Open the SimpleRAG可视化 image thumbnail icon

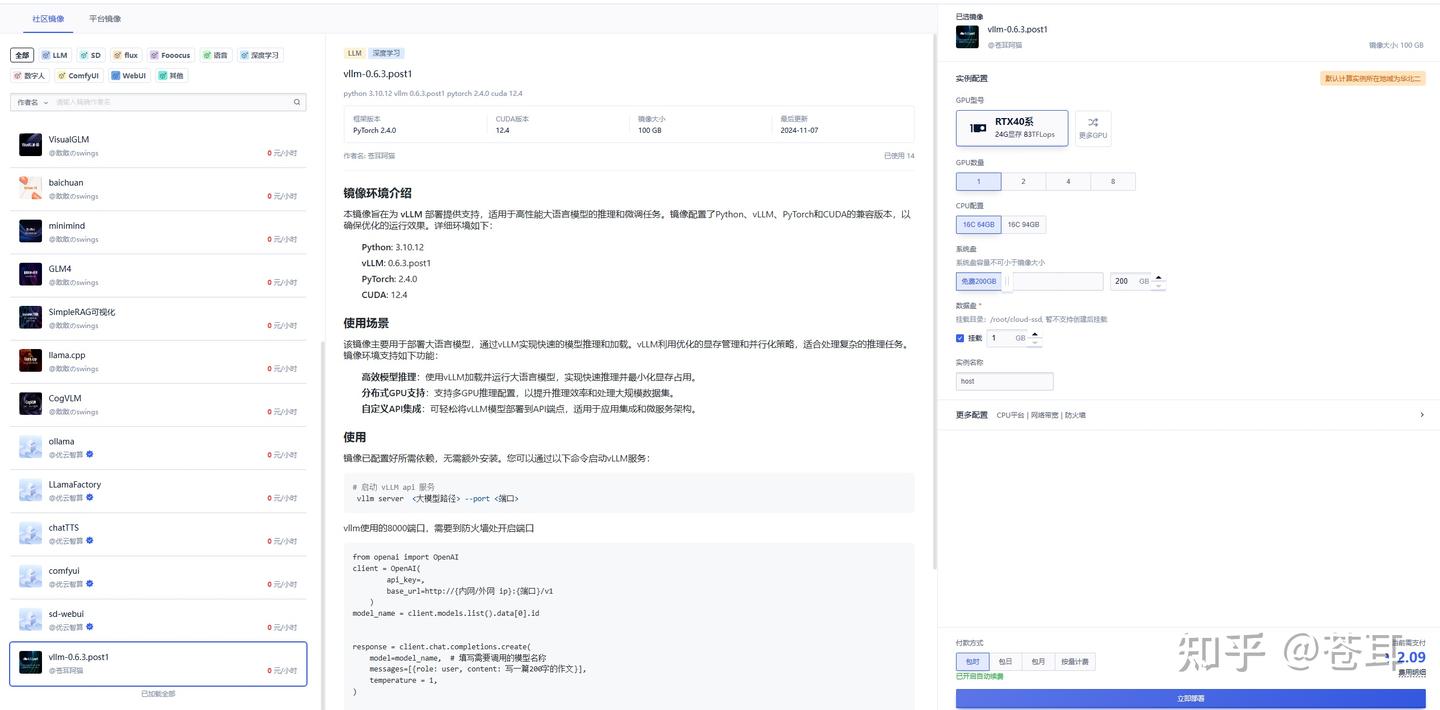coord(30,317)
